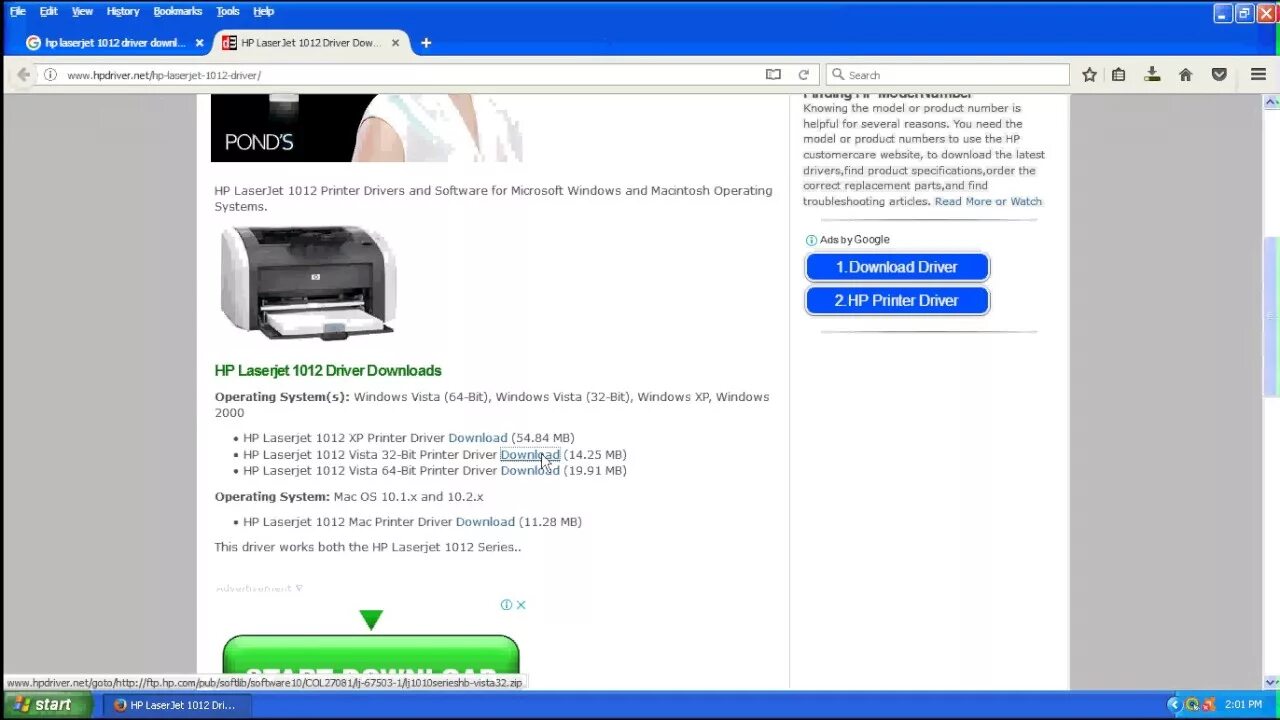This screenshot has width=1280, height=720.
Task: Open the View menu
Action: point(82,11)
